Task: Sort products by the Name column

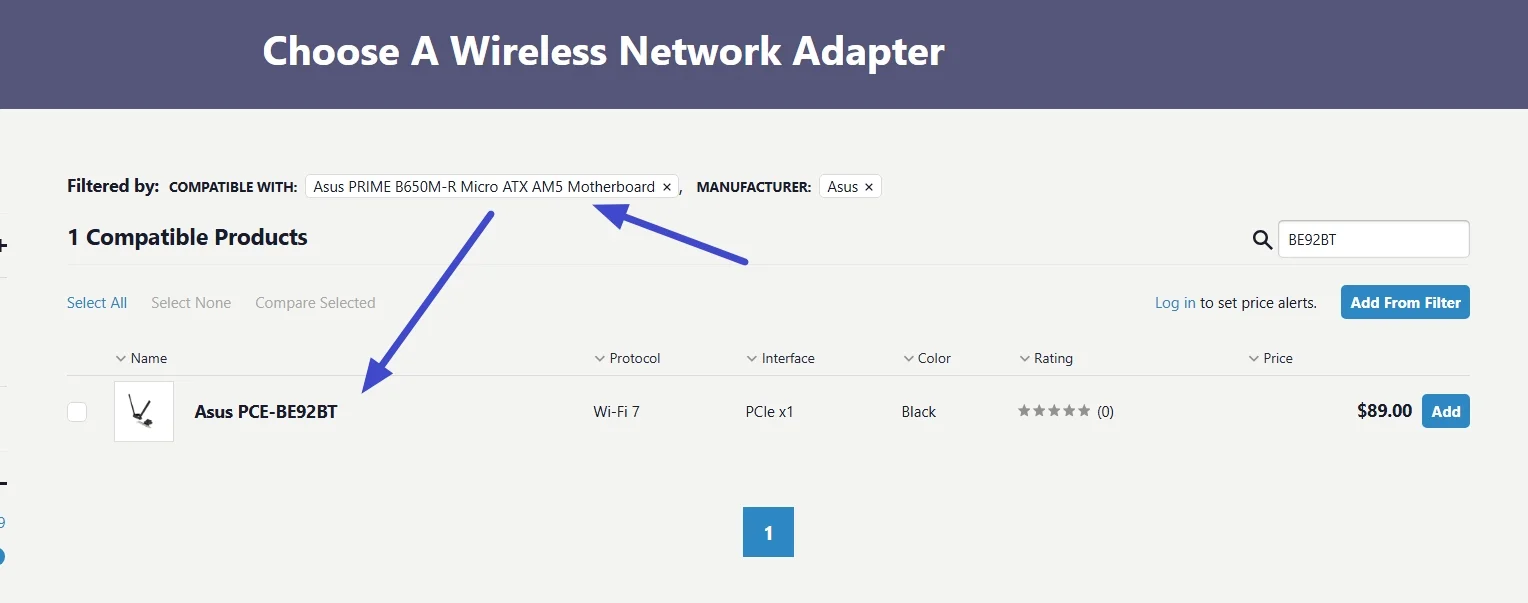Action: (148, 358)
